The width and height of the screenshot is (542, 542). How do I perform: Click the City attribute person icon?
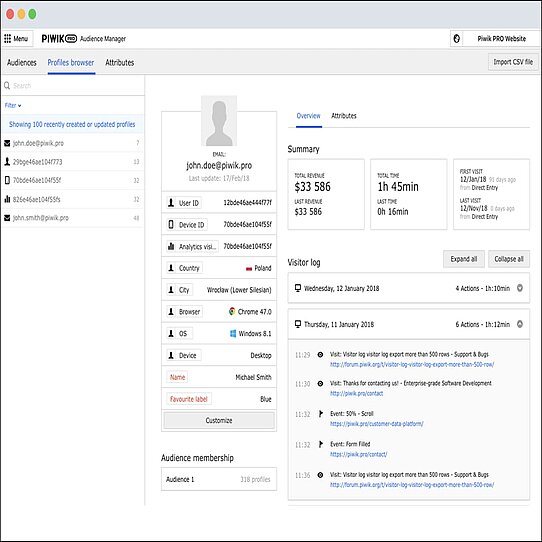click(171, 290)
